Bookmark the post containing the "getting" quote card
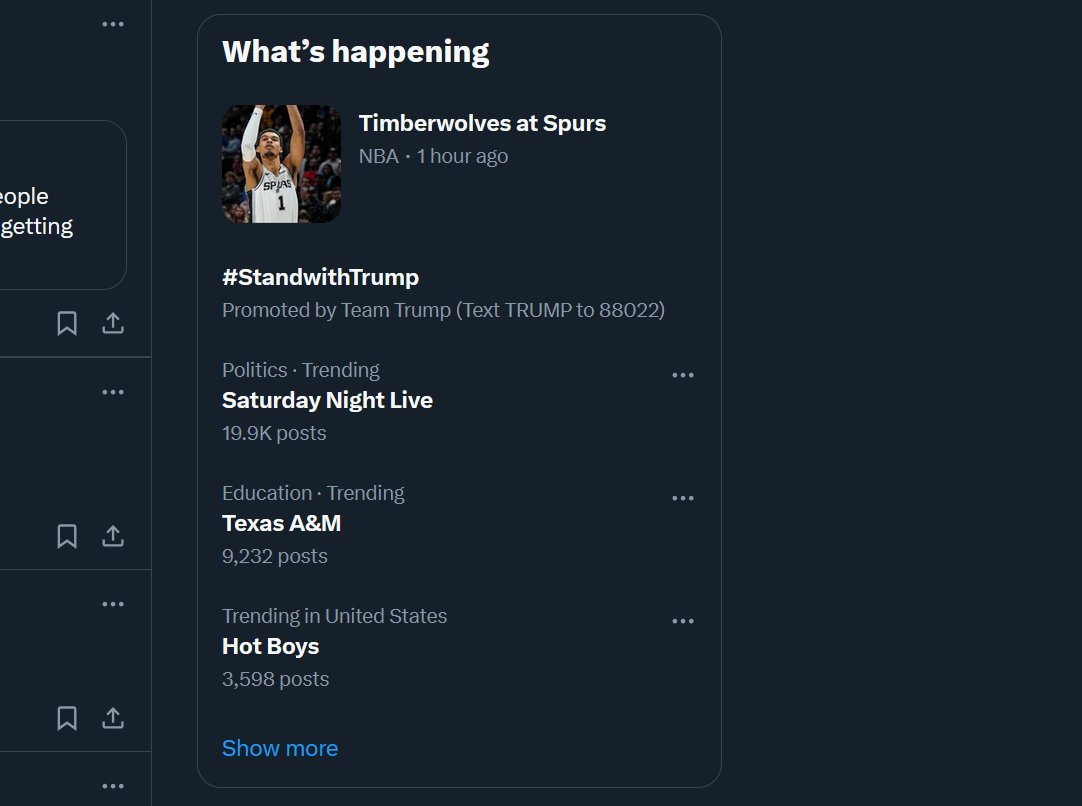This screenshot has height=806, width=1082. point(67,323)
